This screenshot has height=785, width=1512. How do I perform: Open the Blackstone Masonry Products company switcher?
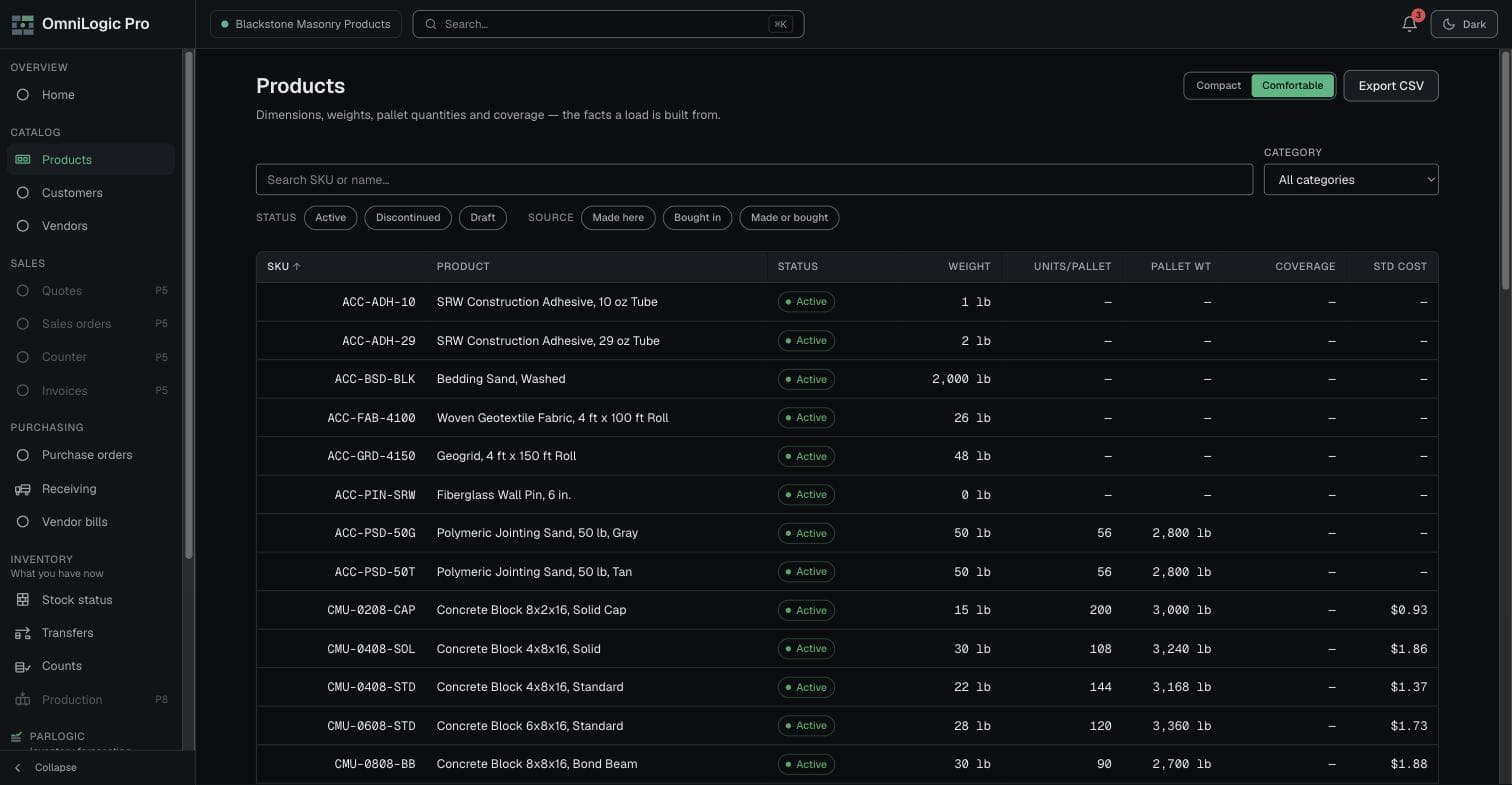(x=306, y=24)
